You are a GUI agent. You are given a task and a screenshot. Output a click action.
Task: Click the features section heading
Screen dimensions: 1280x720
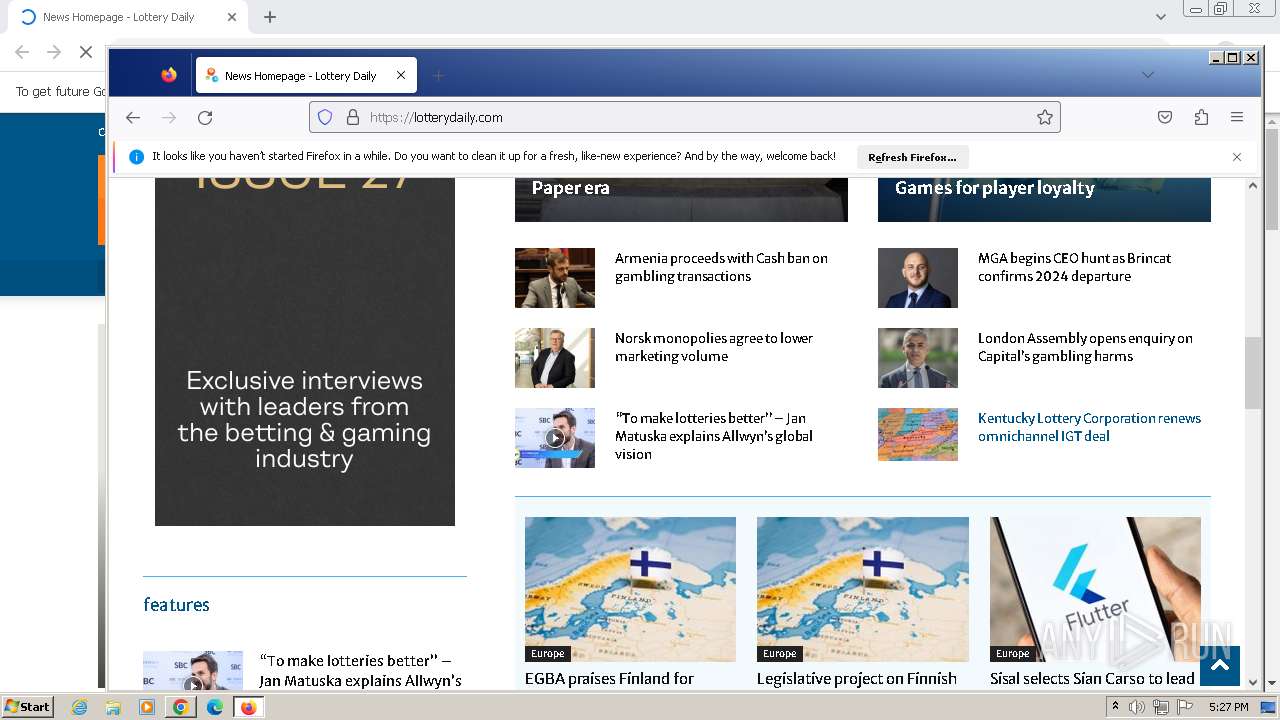(x=176, y=604)
